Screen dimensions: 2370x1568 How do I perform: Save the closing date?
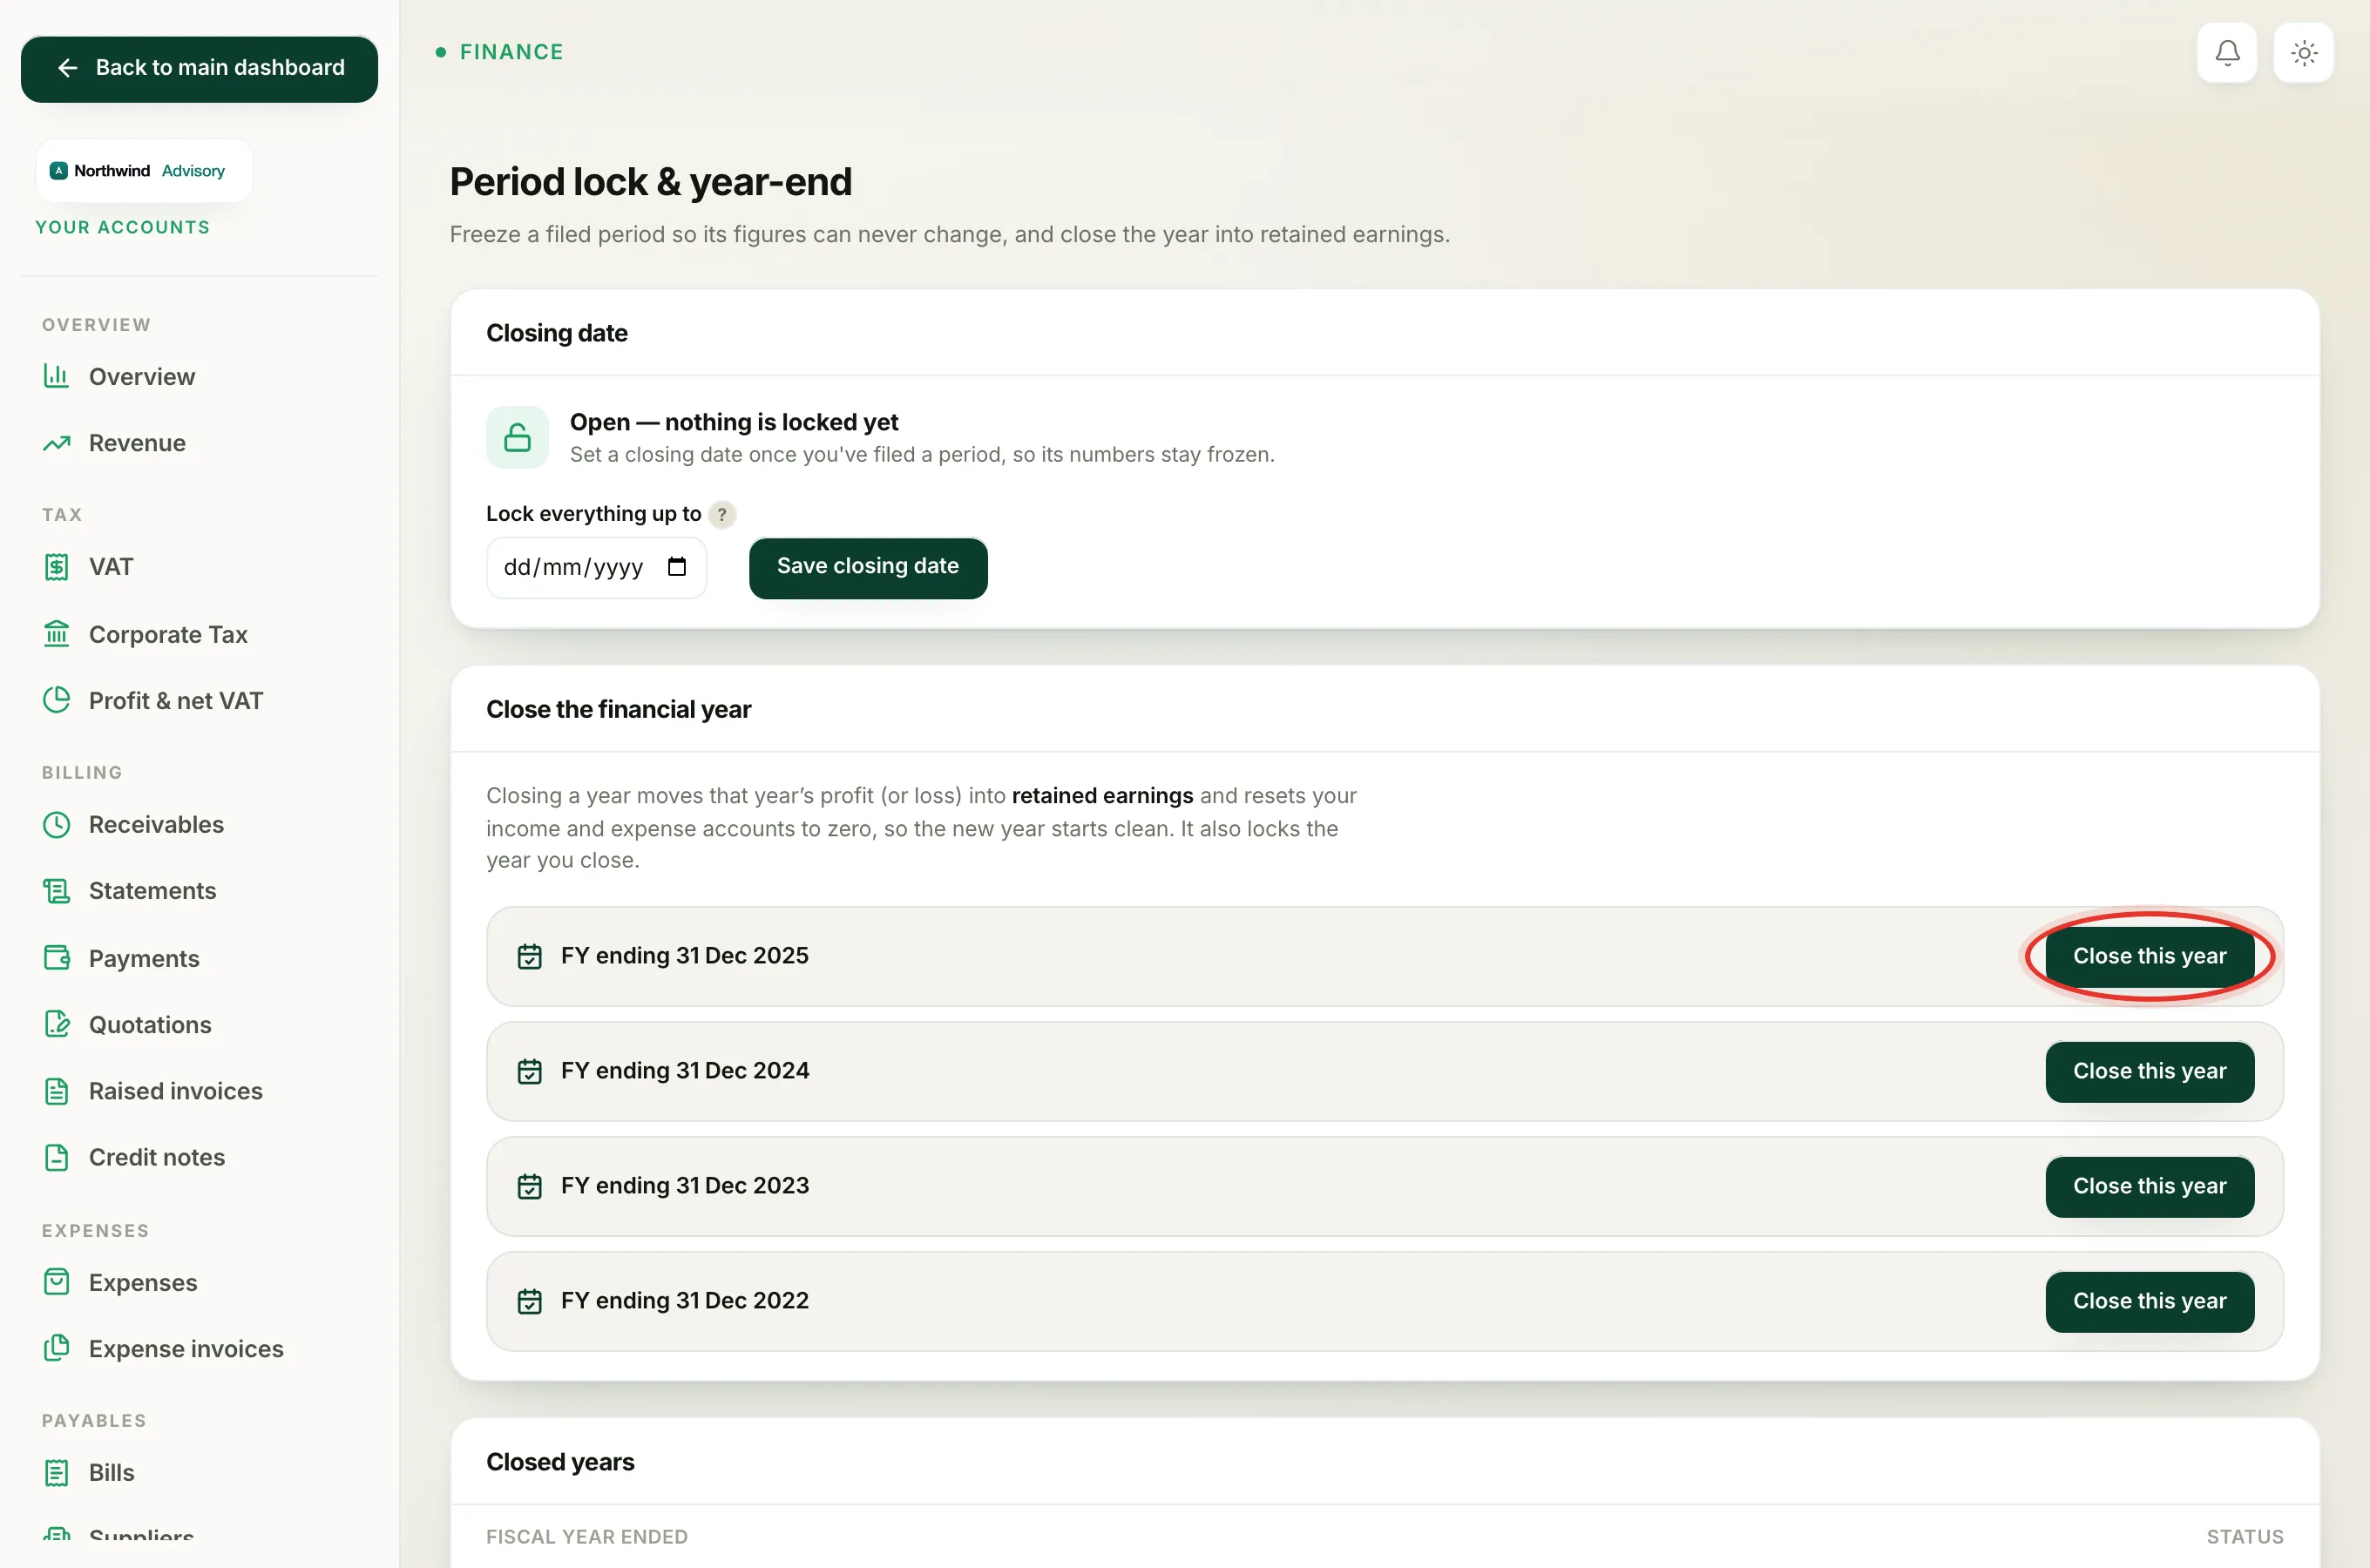click(x=867, y=567)
